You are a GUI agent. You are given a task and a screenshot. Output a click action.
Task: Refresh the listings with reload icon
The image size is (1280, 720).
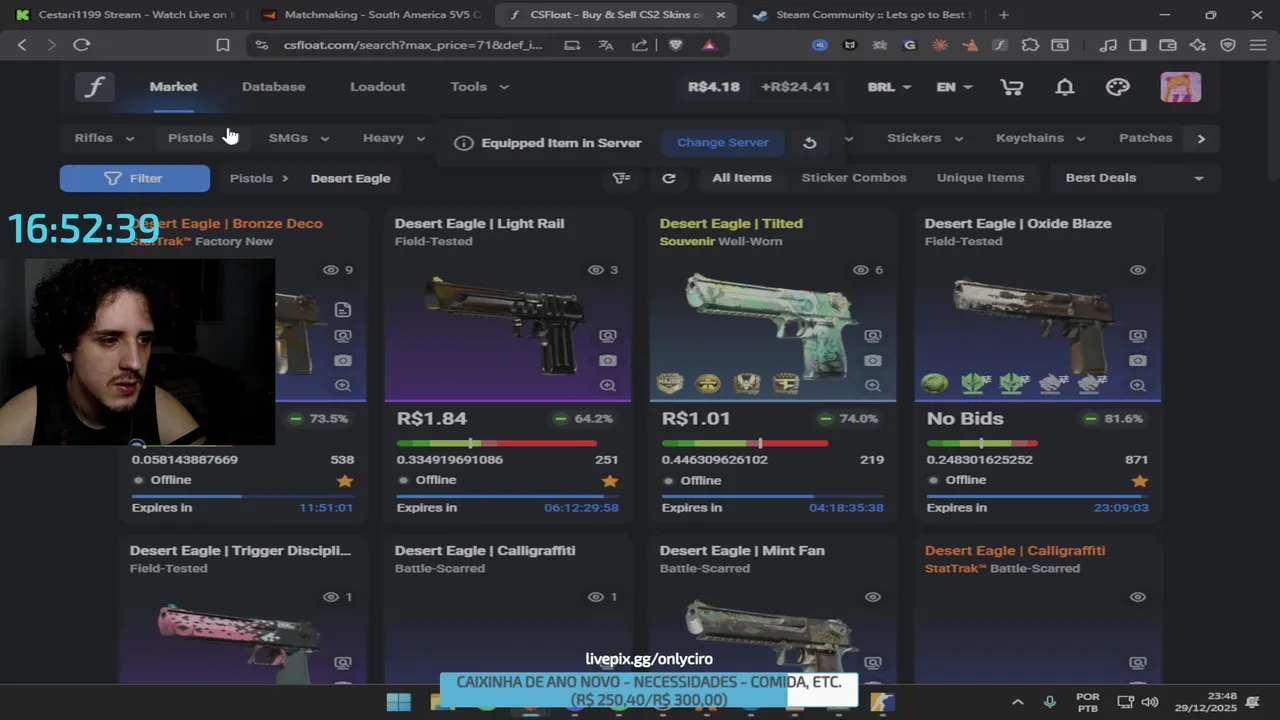tap(669, 178)
